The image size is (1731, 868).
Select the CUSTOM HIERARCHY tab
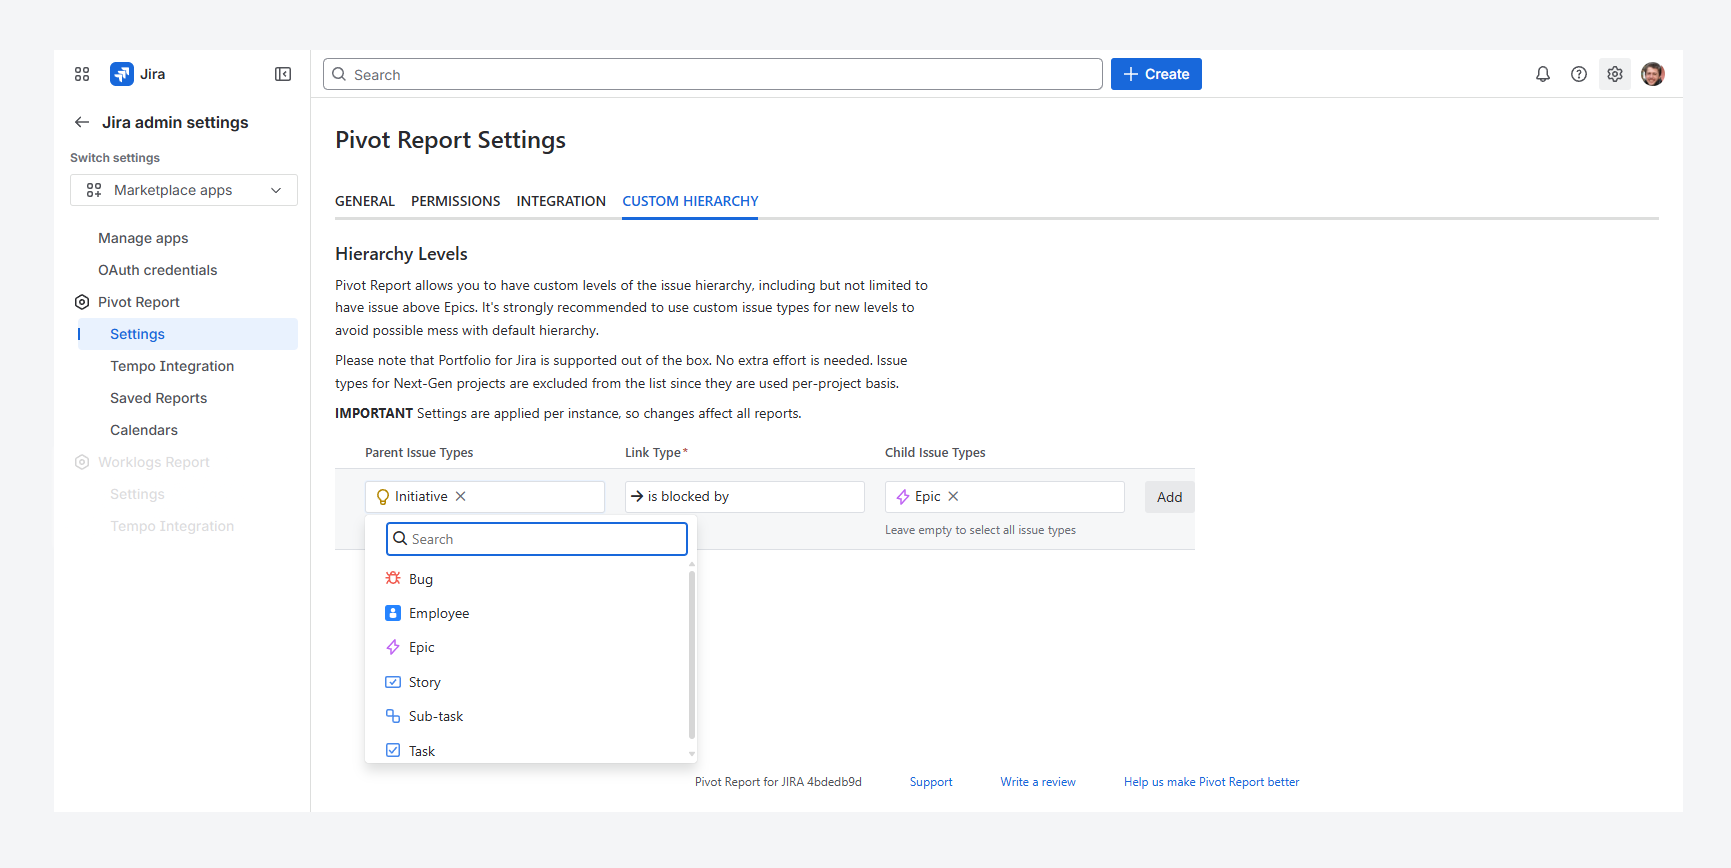pyautogui.click(x=690, y=201)
